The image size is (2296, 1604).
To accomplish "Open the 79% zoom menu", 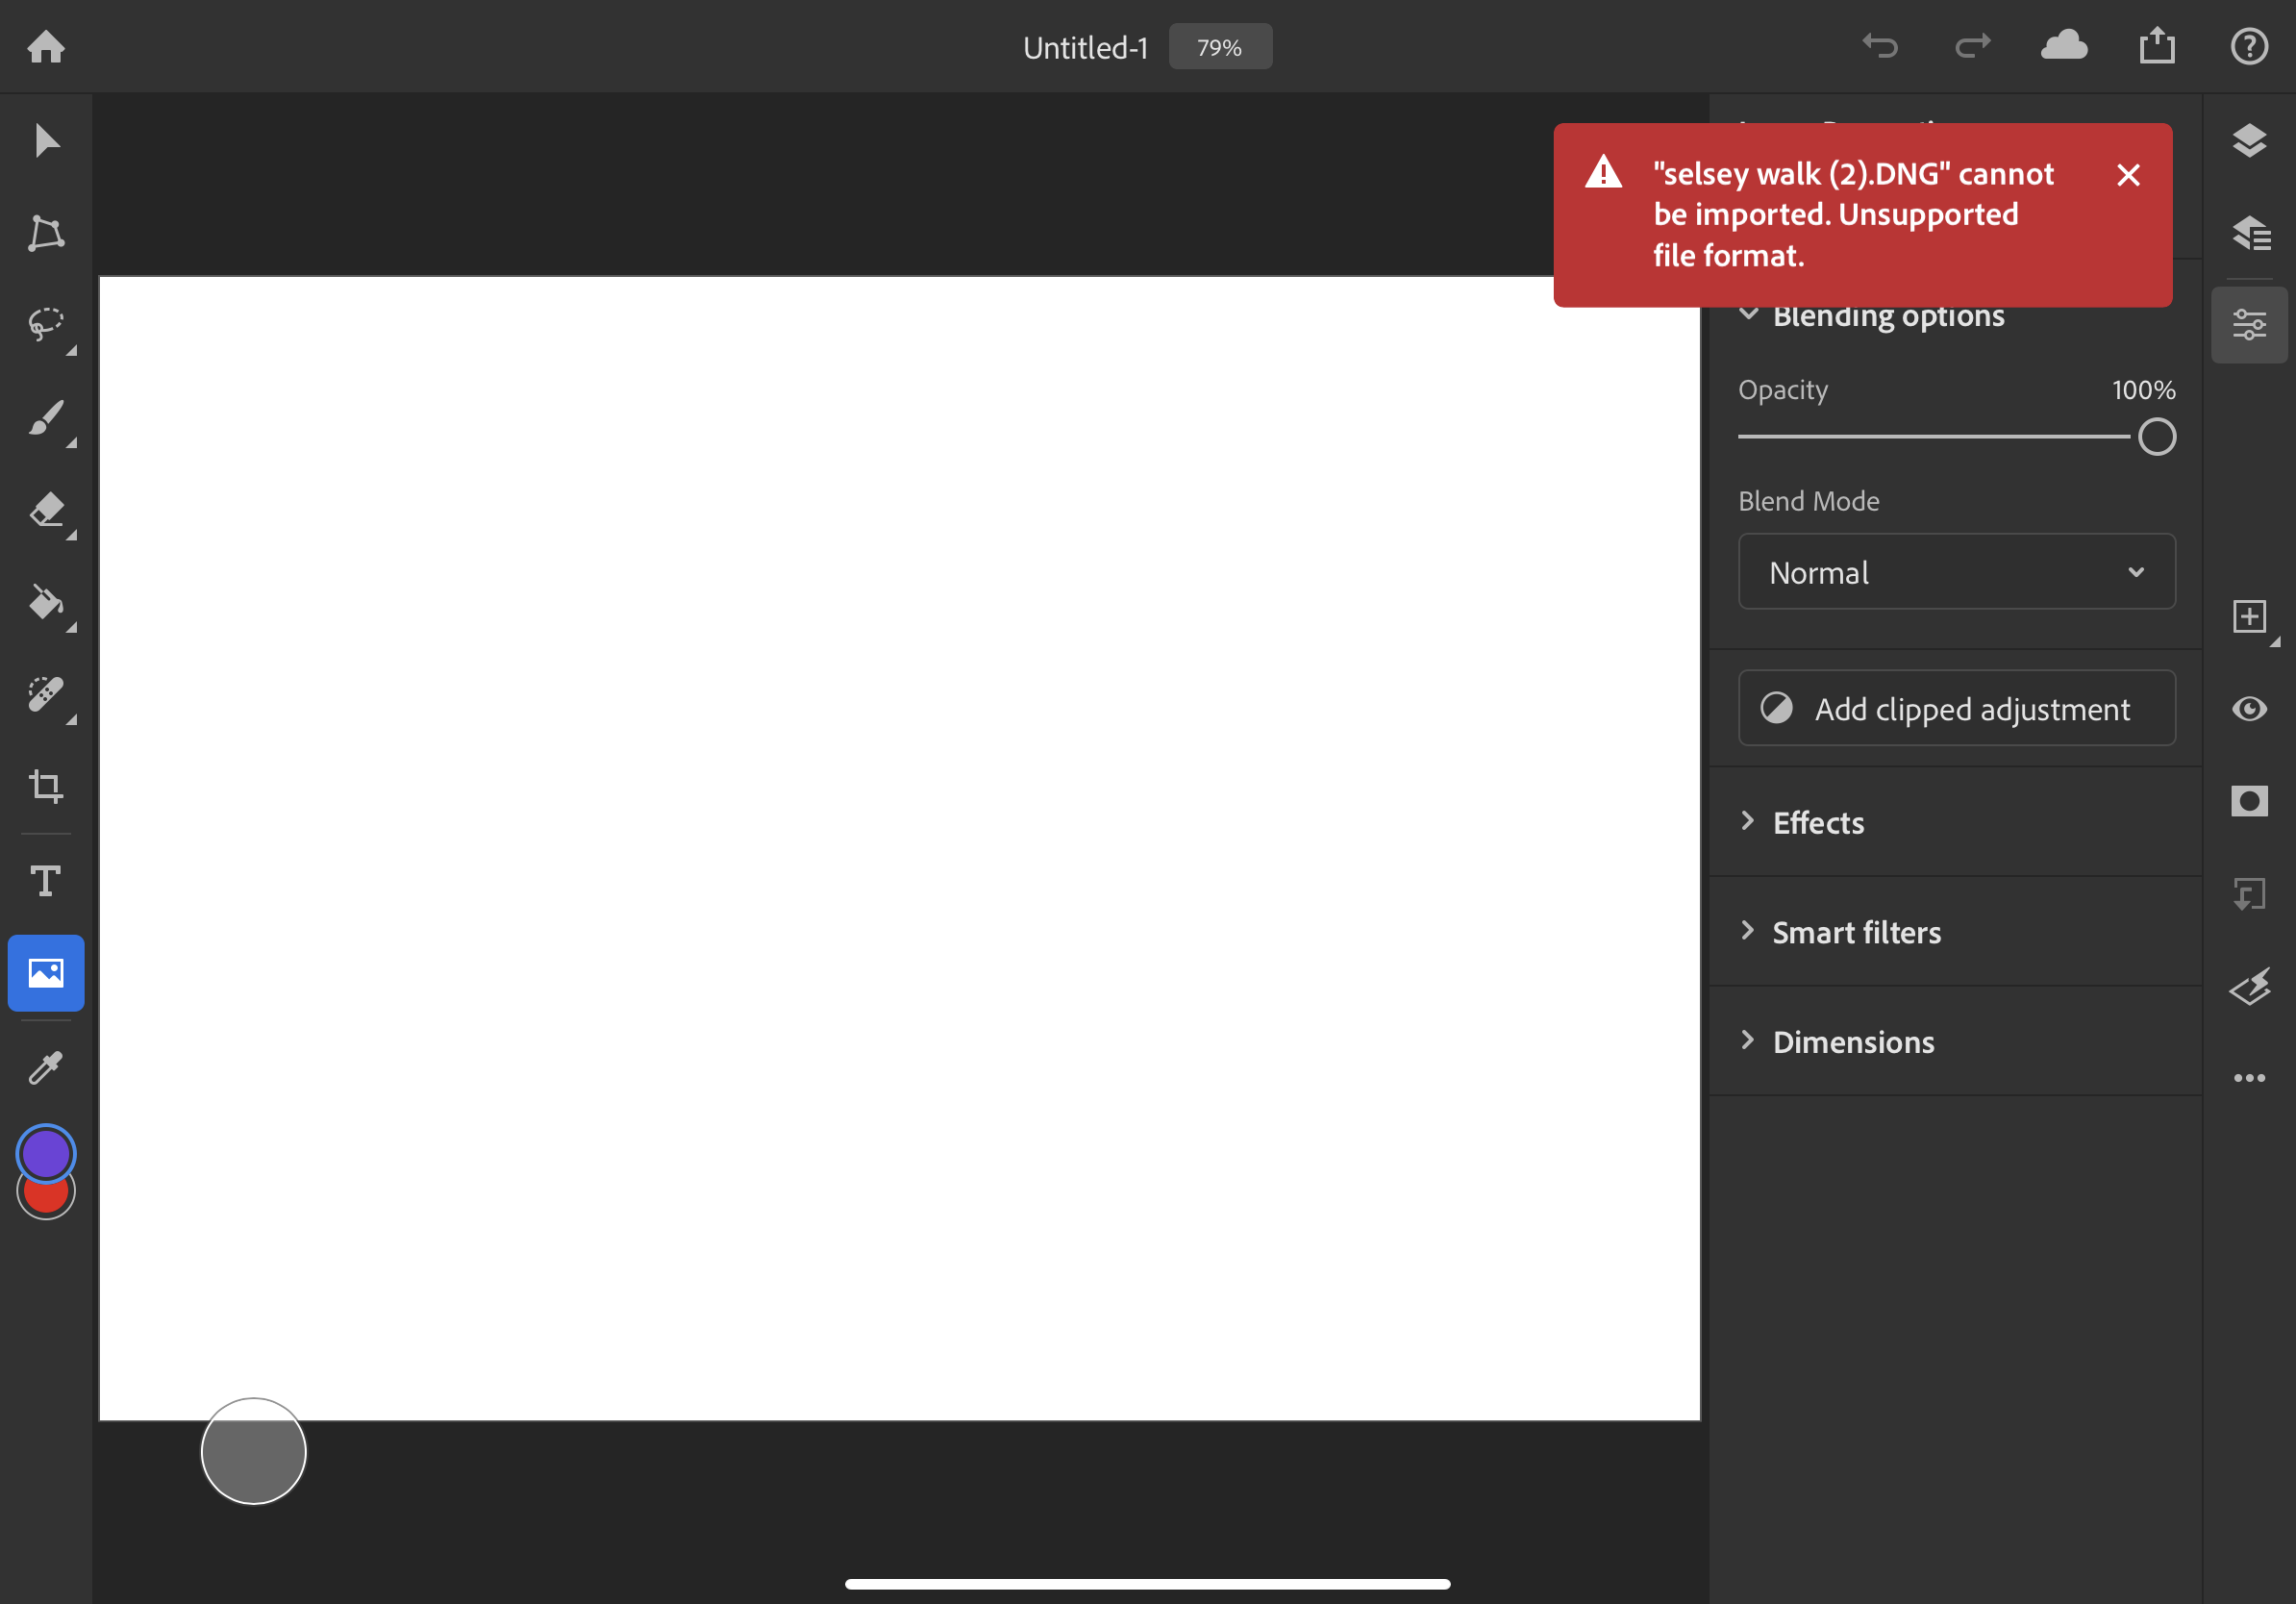I will pyautogui.click(x=1219, y=47).
